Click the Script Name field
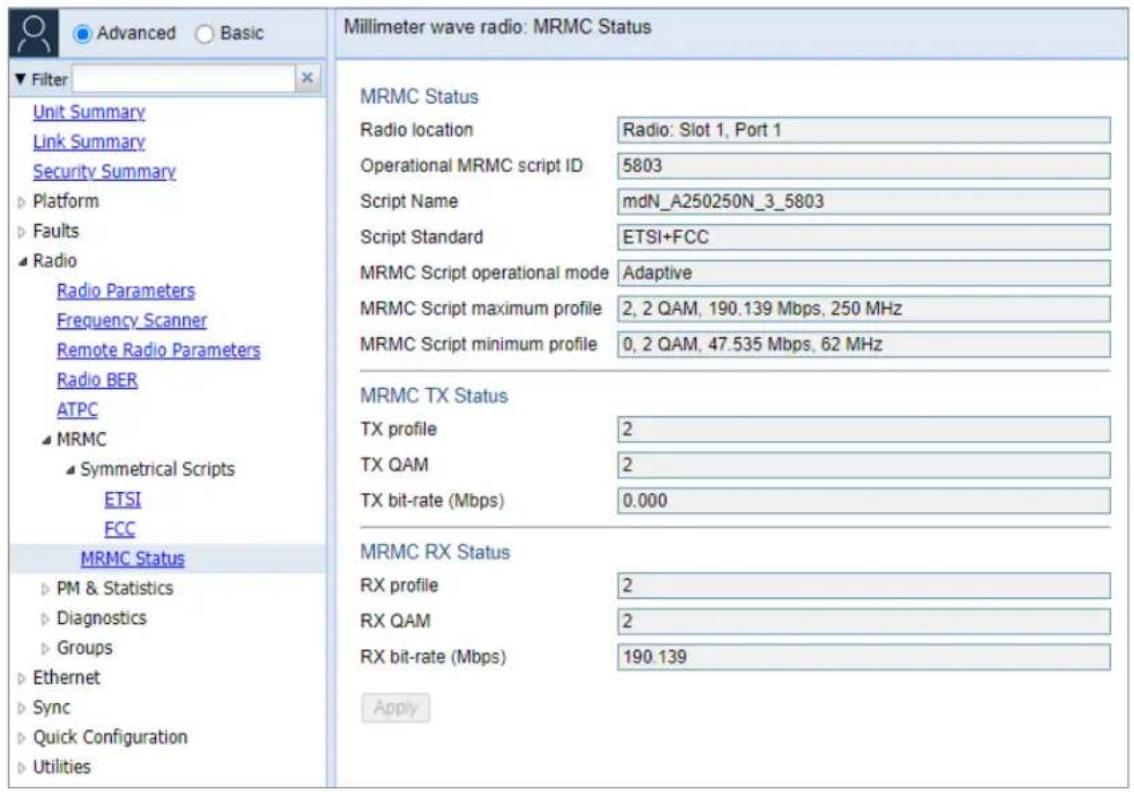 [x=864, y=201]
